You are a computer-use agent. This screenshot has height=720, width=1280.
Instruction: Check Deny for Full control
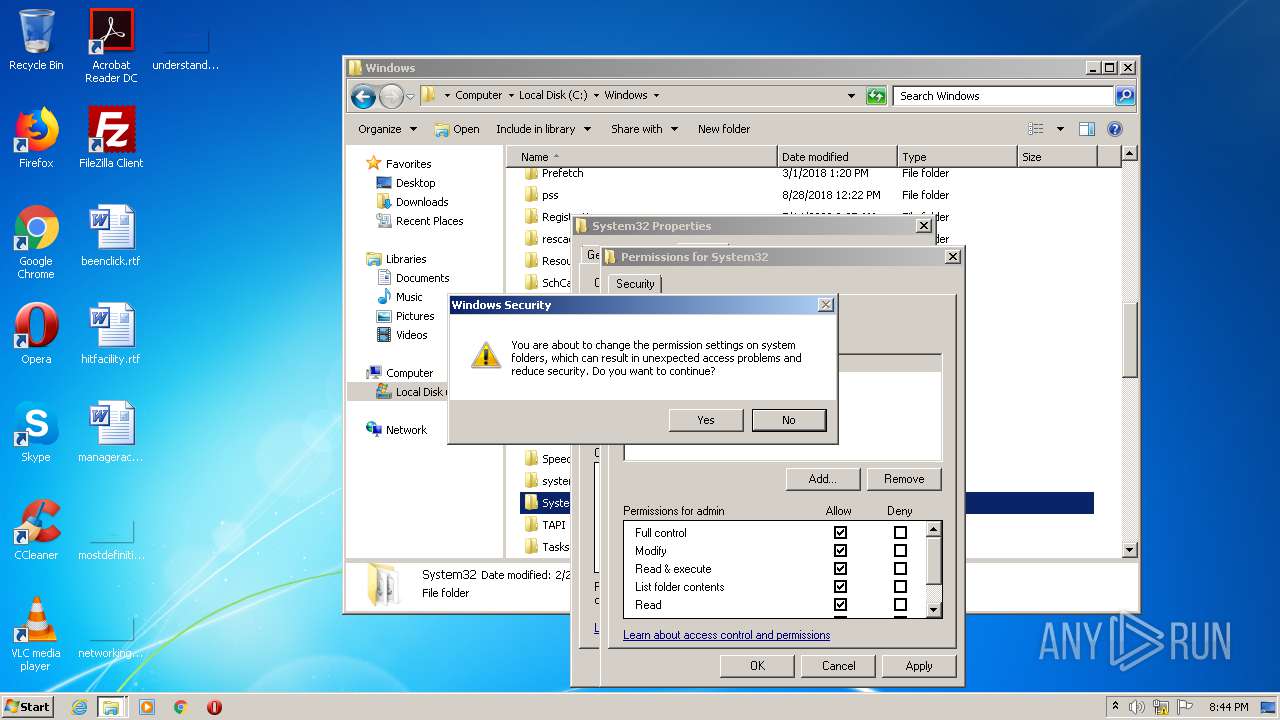coord(900,533)
